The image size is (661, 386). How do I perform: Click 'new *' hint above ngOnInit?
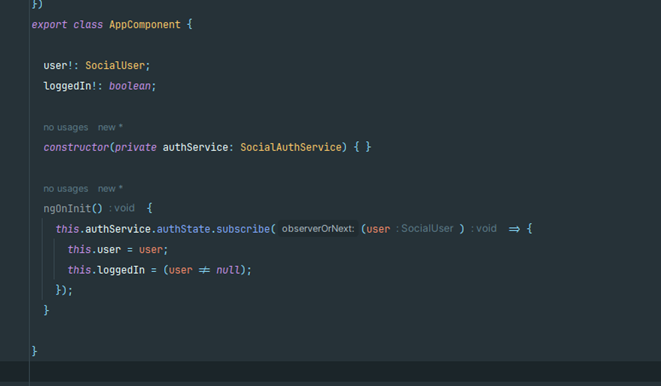pyautogui.click(x=110, y=189)
